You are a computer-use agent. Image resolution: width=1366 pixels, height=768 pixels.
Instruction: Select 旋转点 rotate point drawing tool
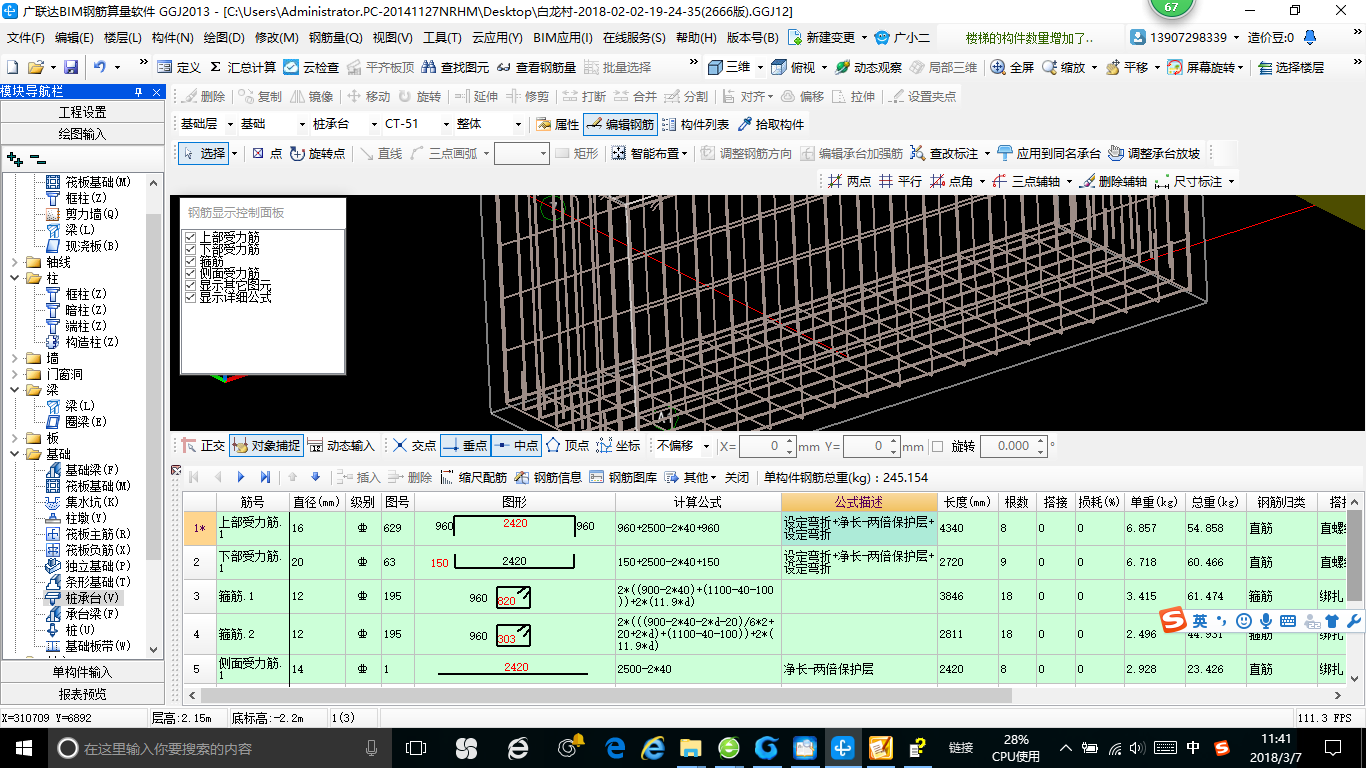(x=317, y=153)
